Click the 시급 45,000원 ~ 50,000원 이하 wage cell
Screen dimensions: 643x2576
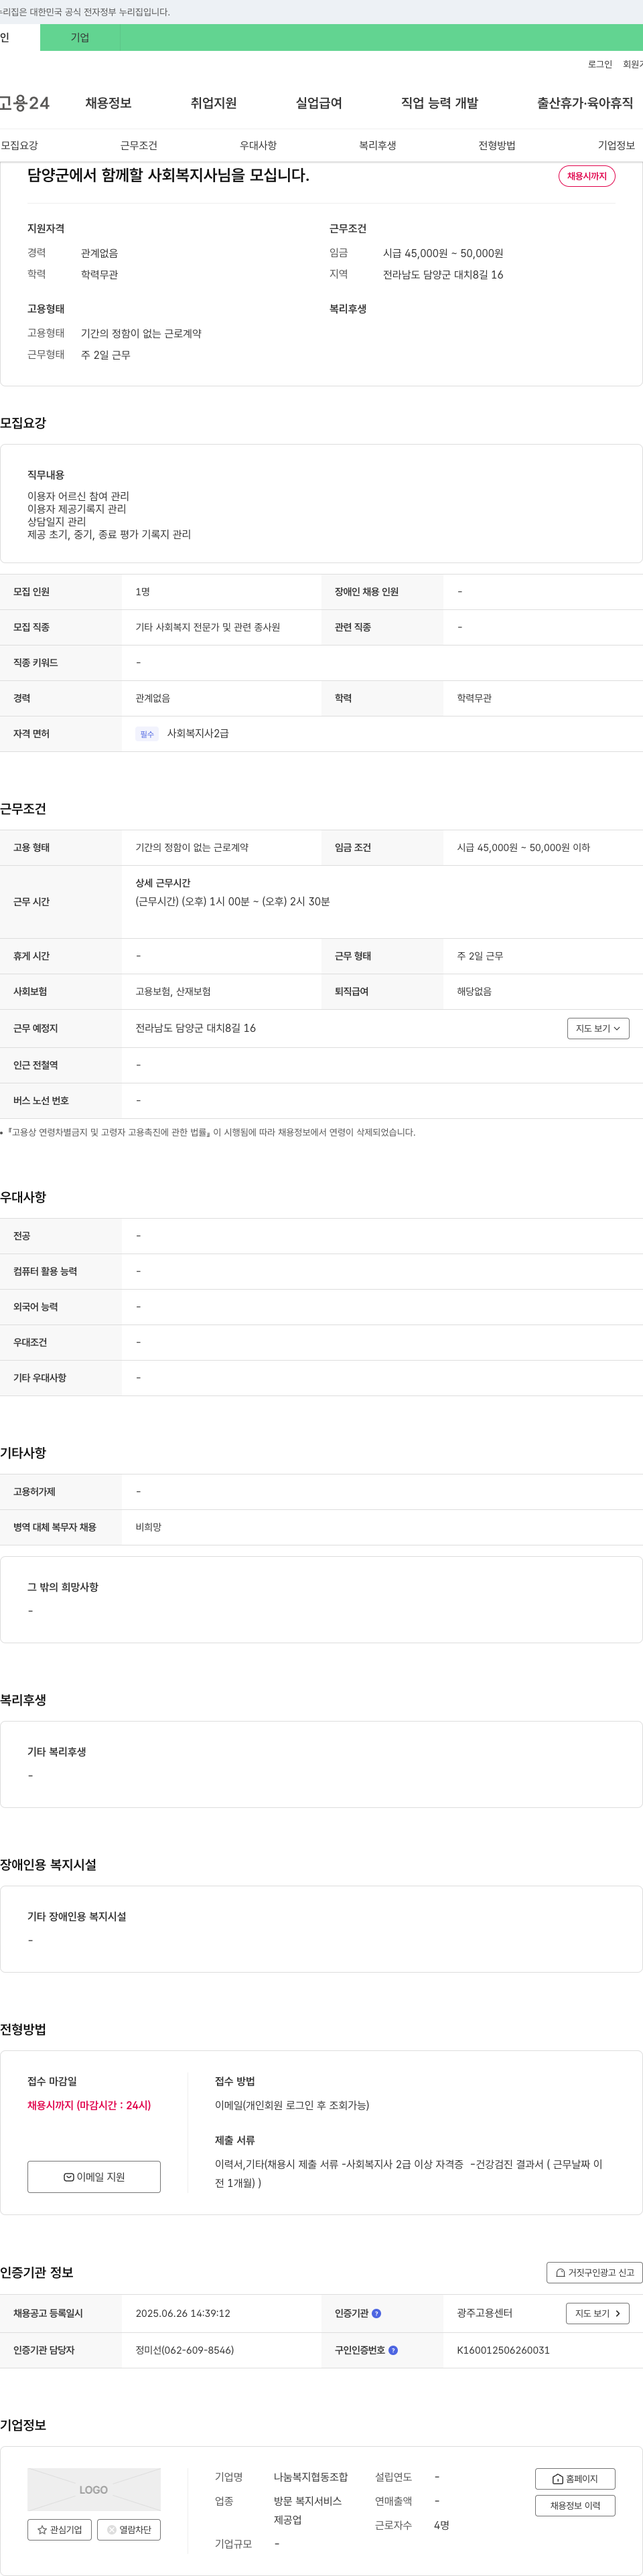point(523,847)
